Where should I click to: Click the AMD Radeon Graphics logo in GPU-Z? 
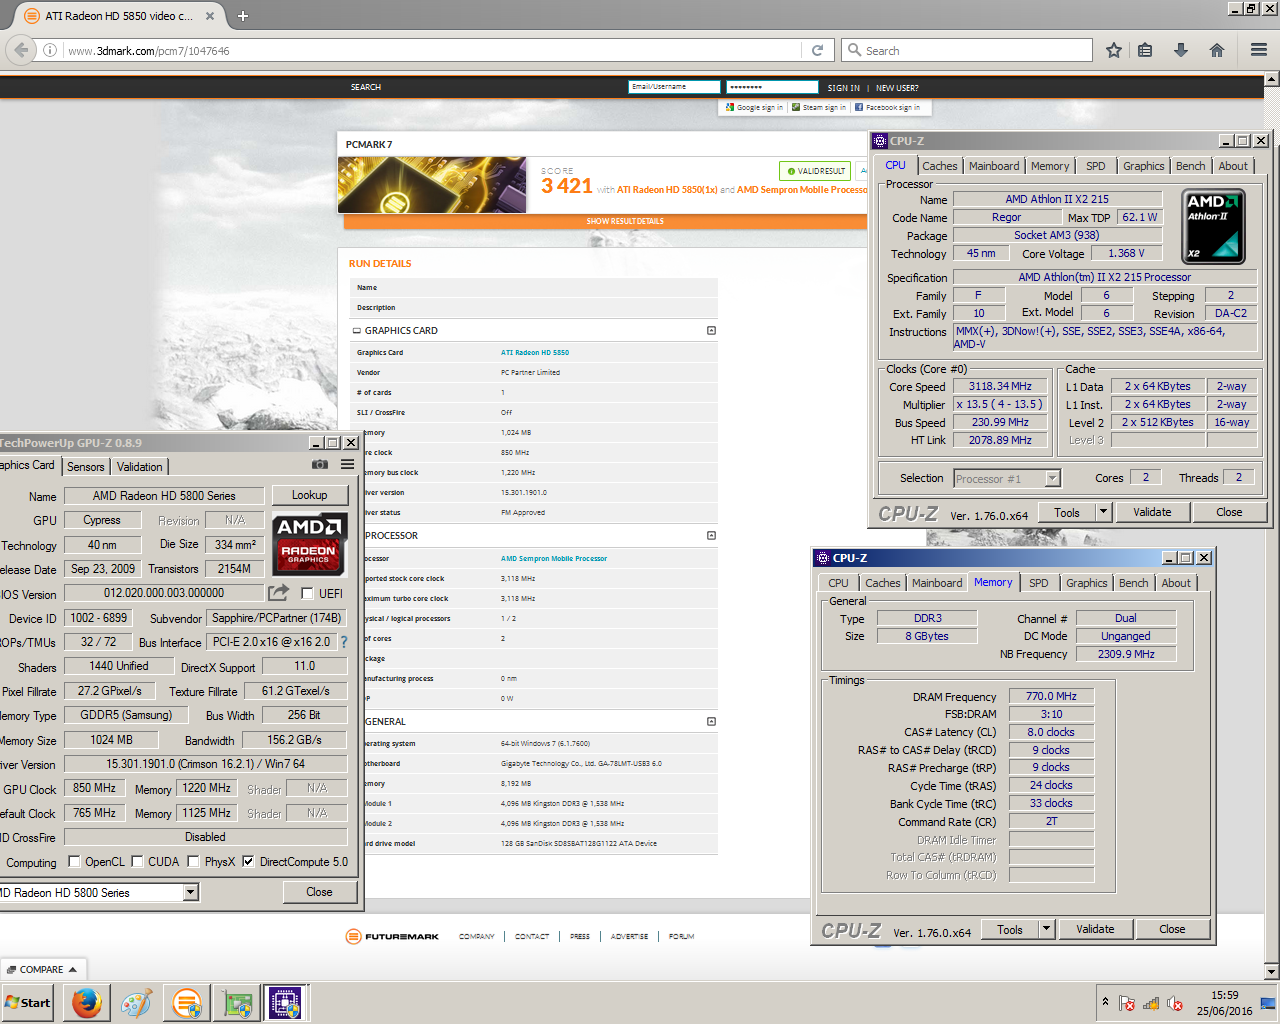[x=309, y=544]
